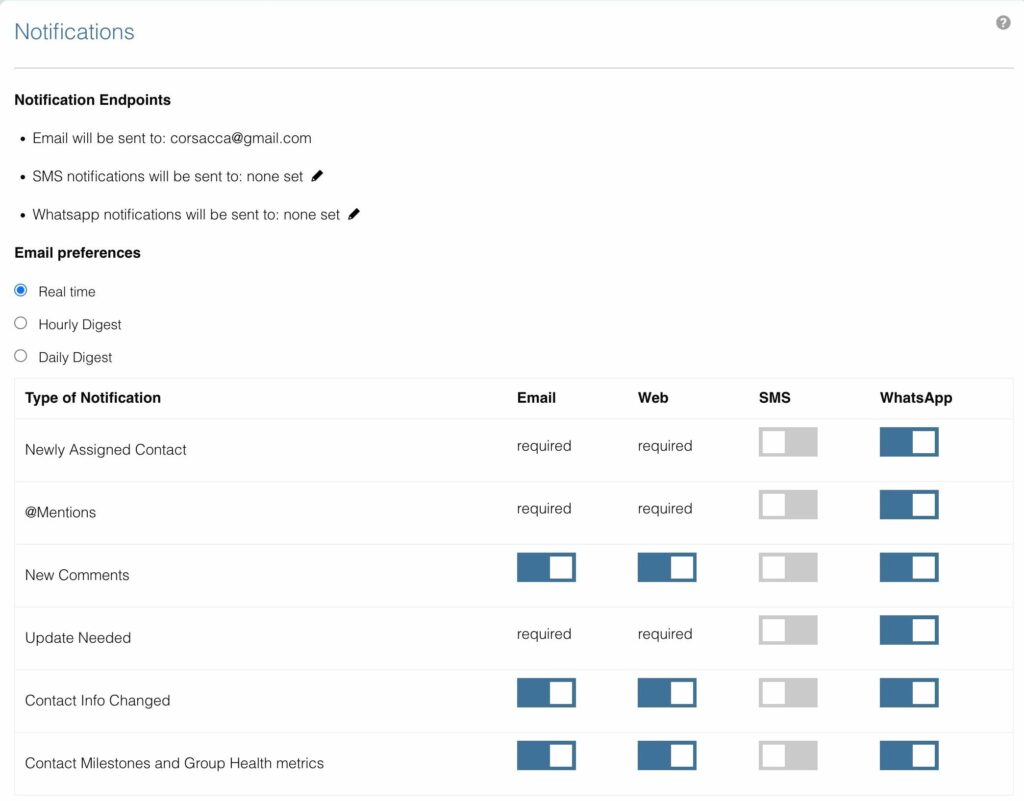The width and height of the screenshot is (1024, 801).
Task: Disable Web for Contact Info Changed
Action: click(x=667, y=693)
